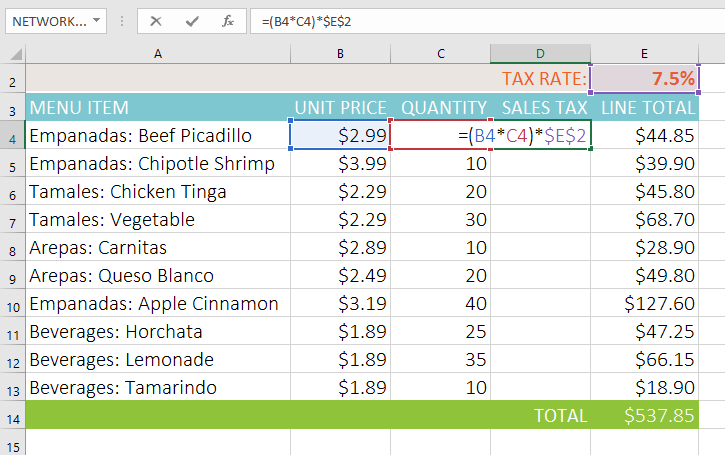Select column A header
The image size is (725, 455).
click(x=157, y=53)
